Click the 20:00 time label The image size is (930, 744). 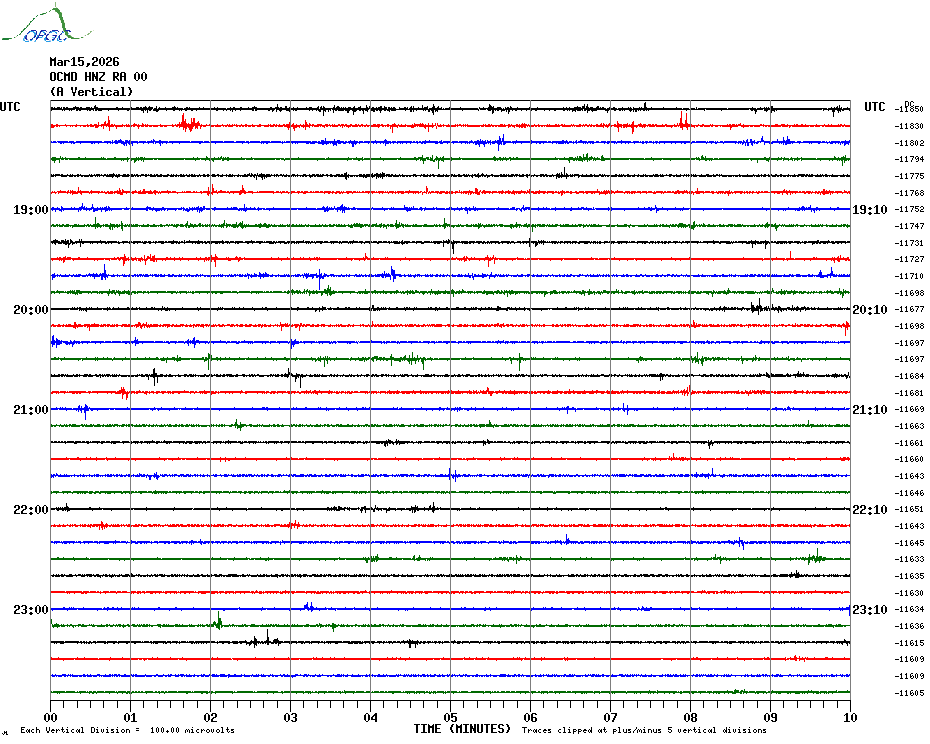[31, 310]
